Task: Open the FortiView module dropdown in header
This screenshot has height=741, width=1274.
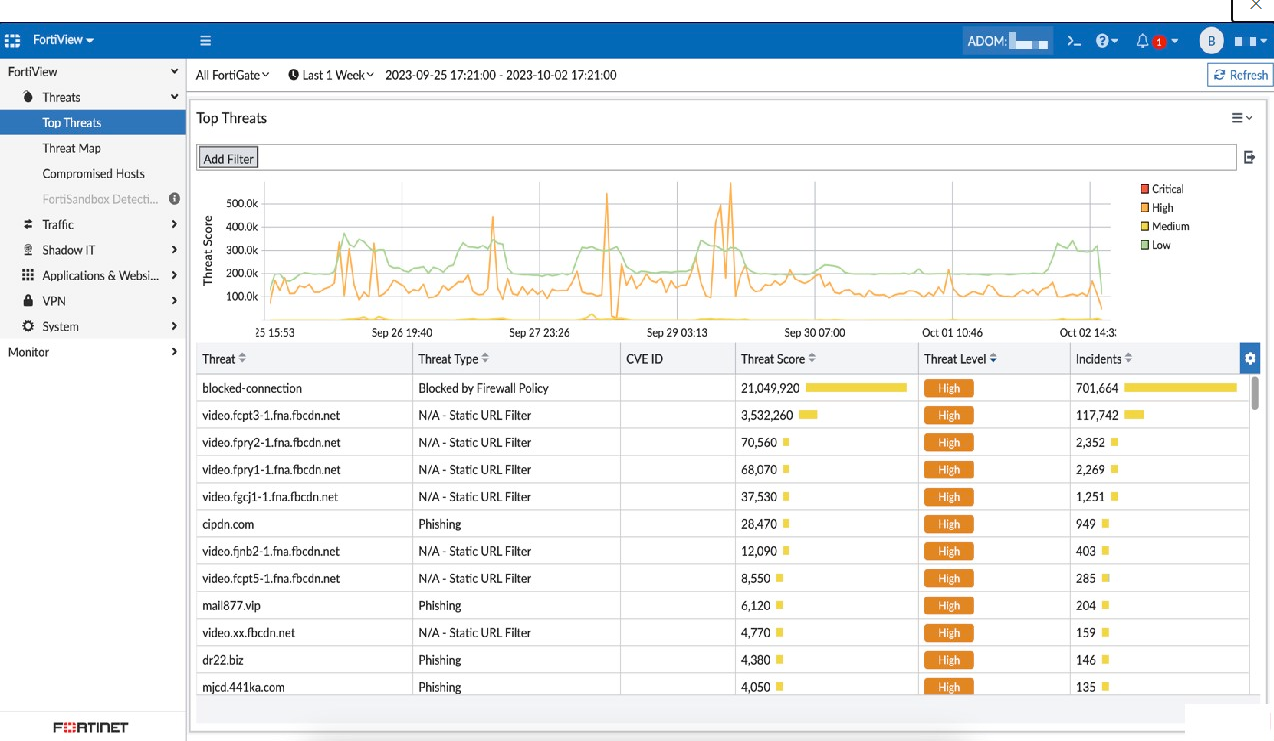Action: [63, 40]
